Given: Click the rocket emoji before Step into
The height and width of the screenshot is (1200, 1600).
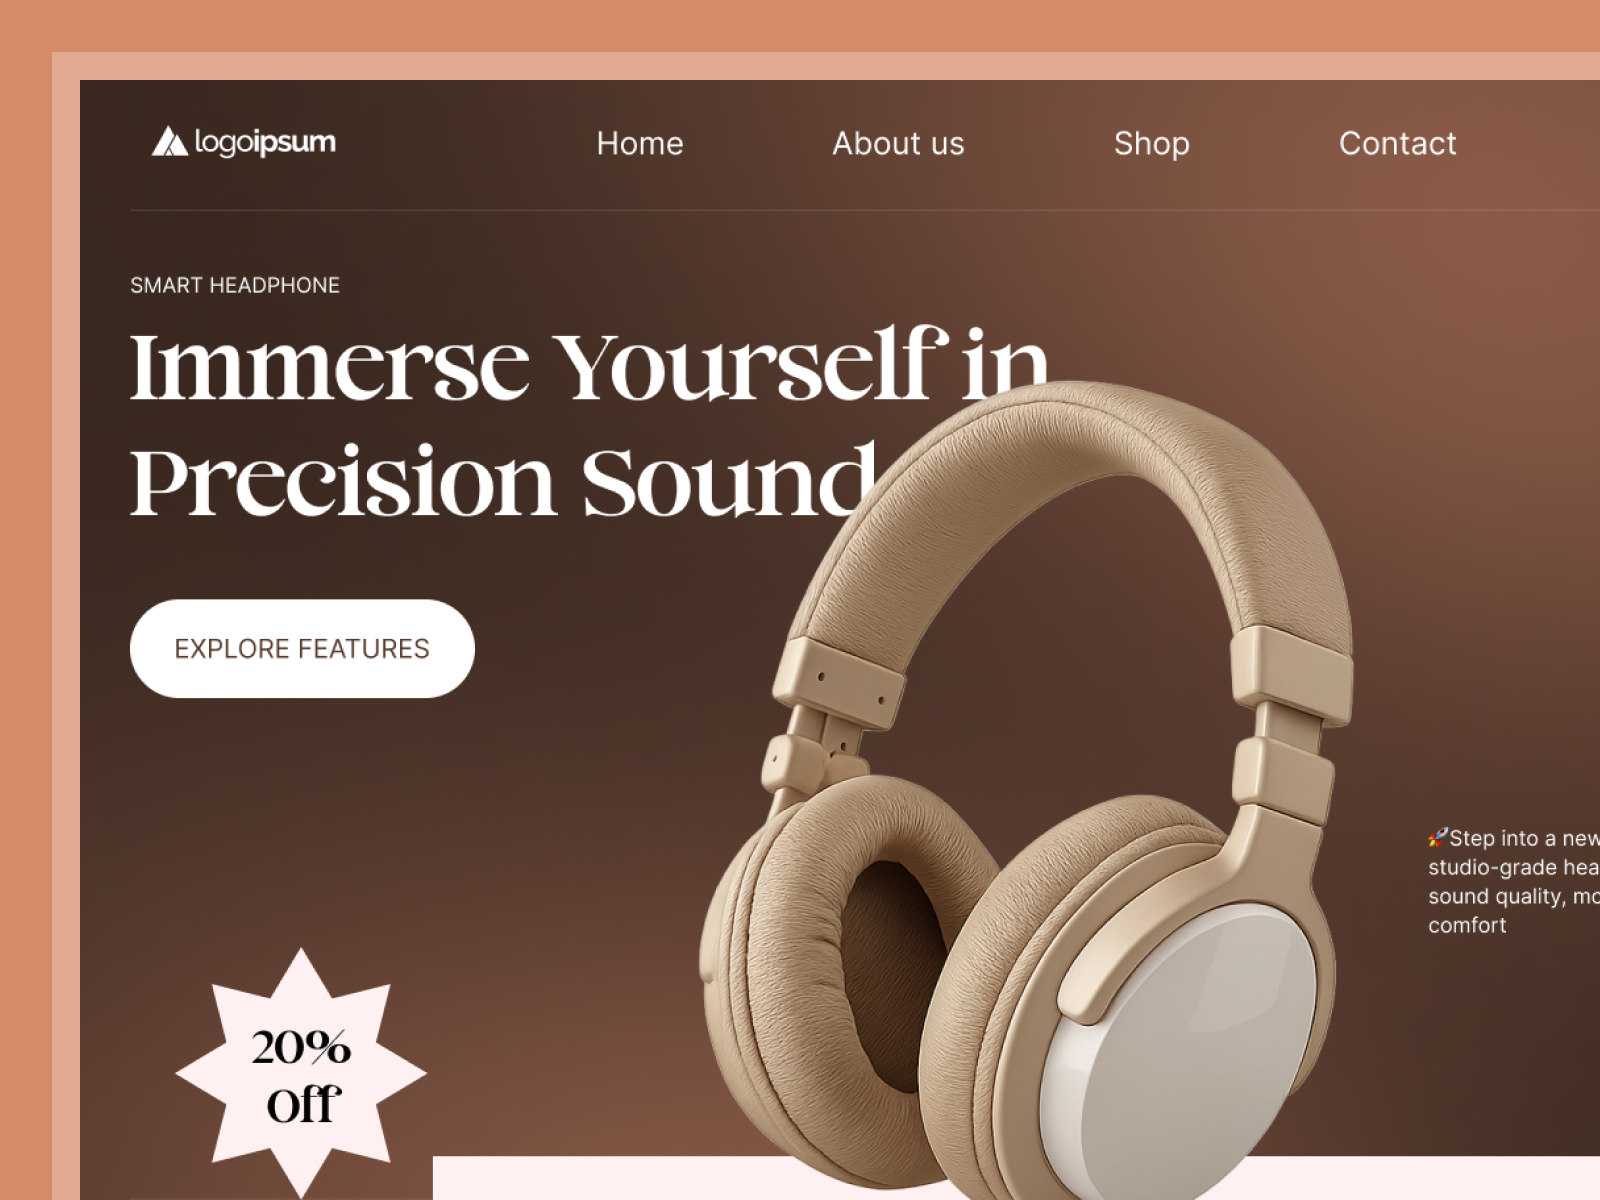Looking at the screenshot, I should (1438, 837).
